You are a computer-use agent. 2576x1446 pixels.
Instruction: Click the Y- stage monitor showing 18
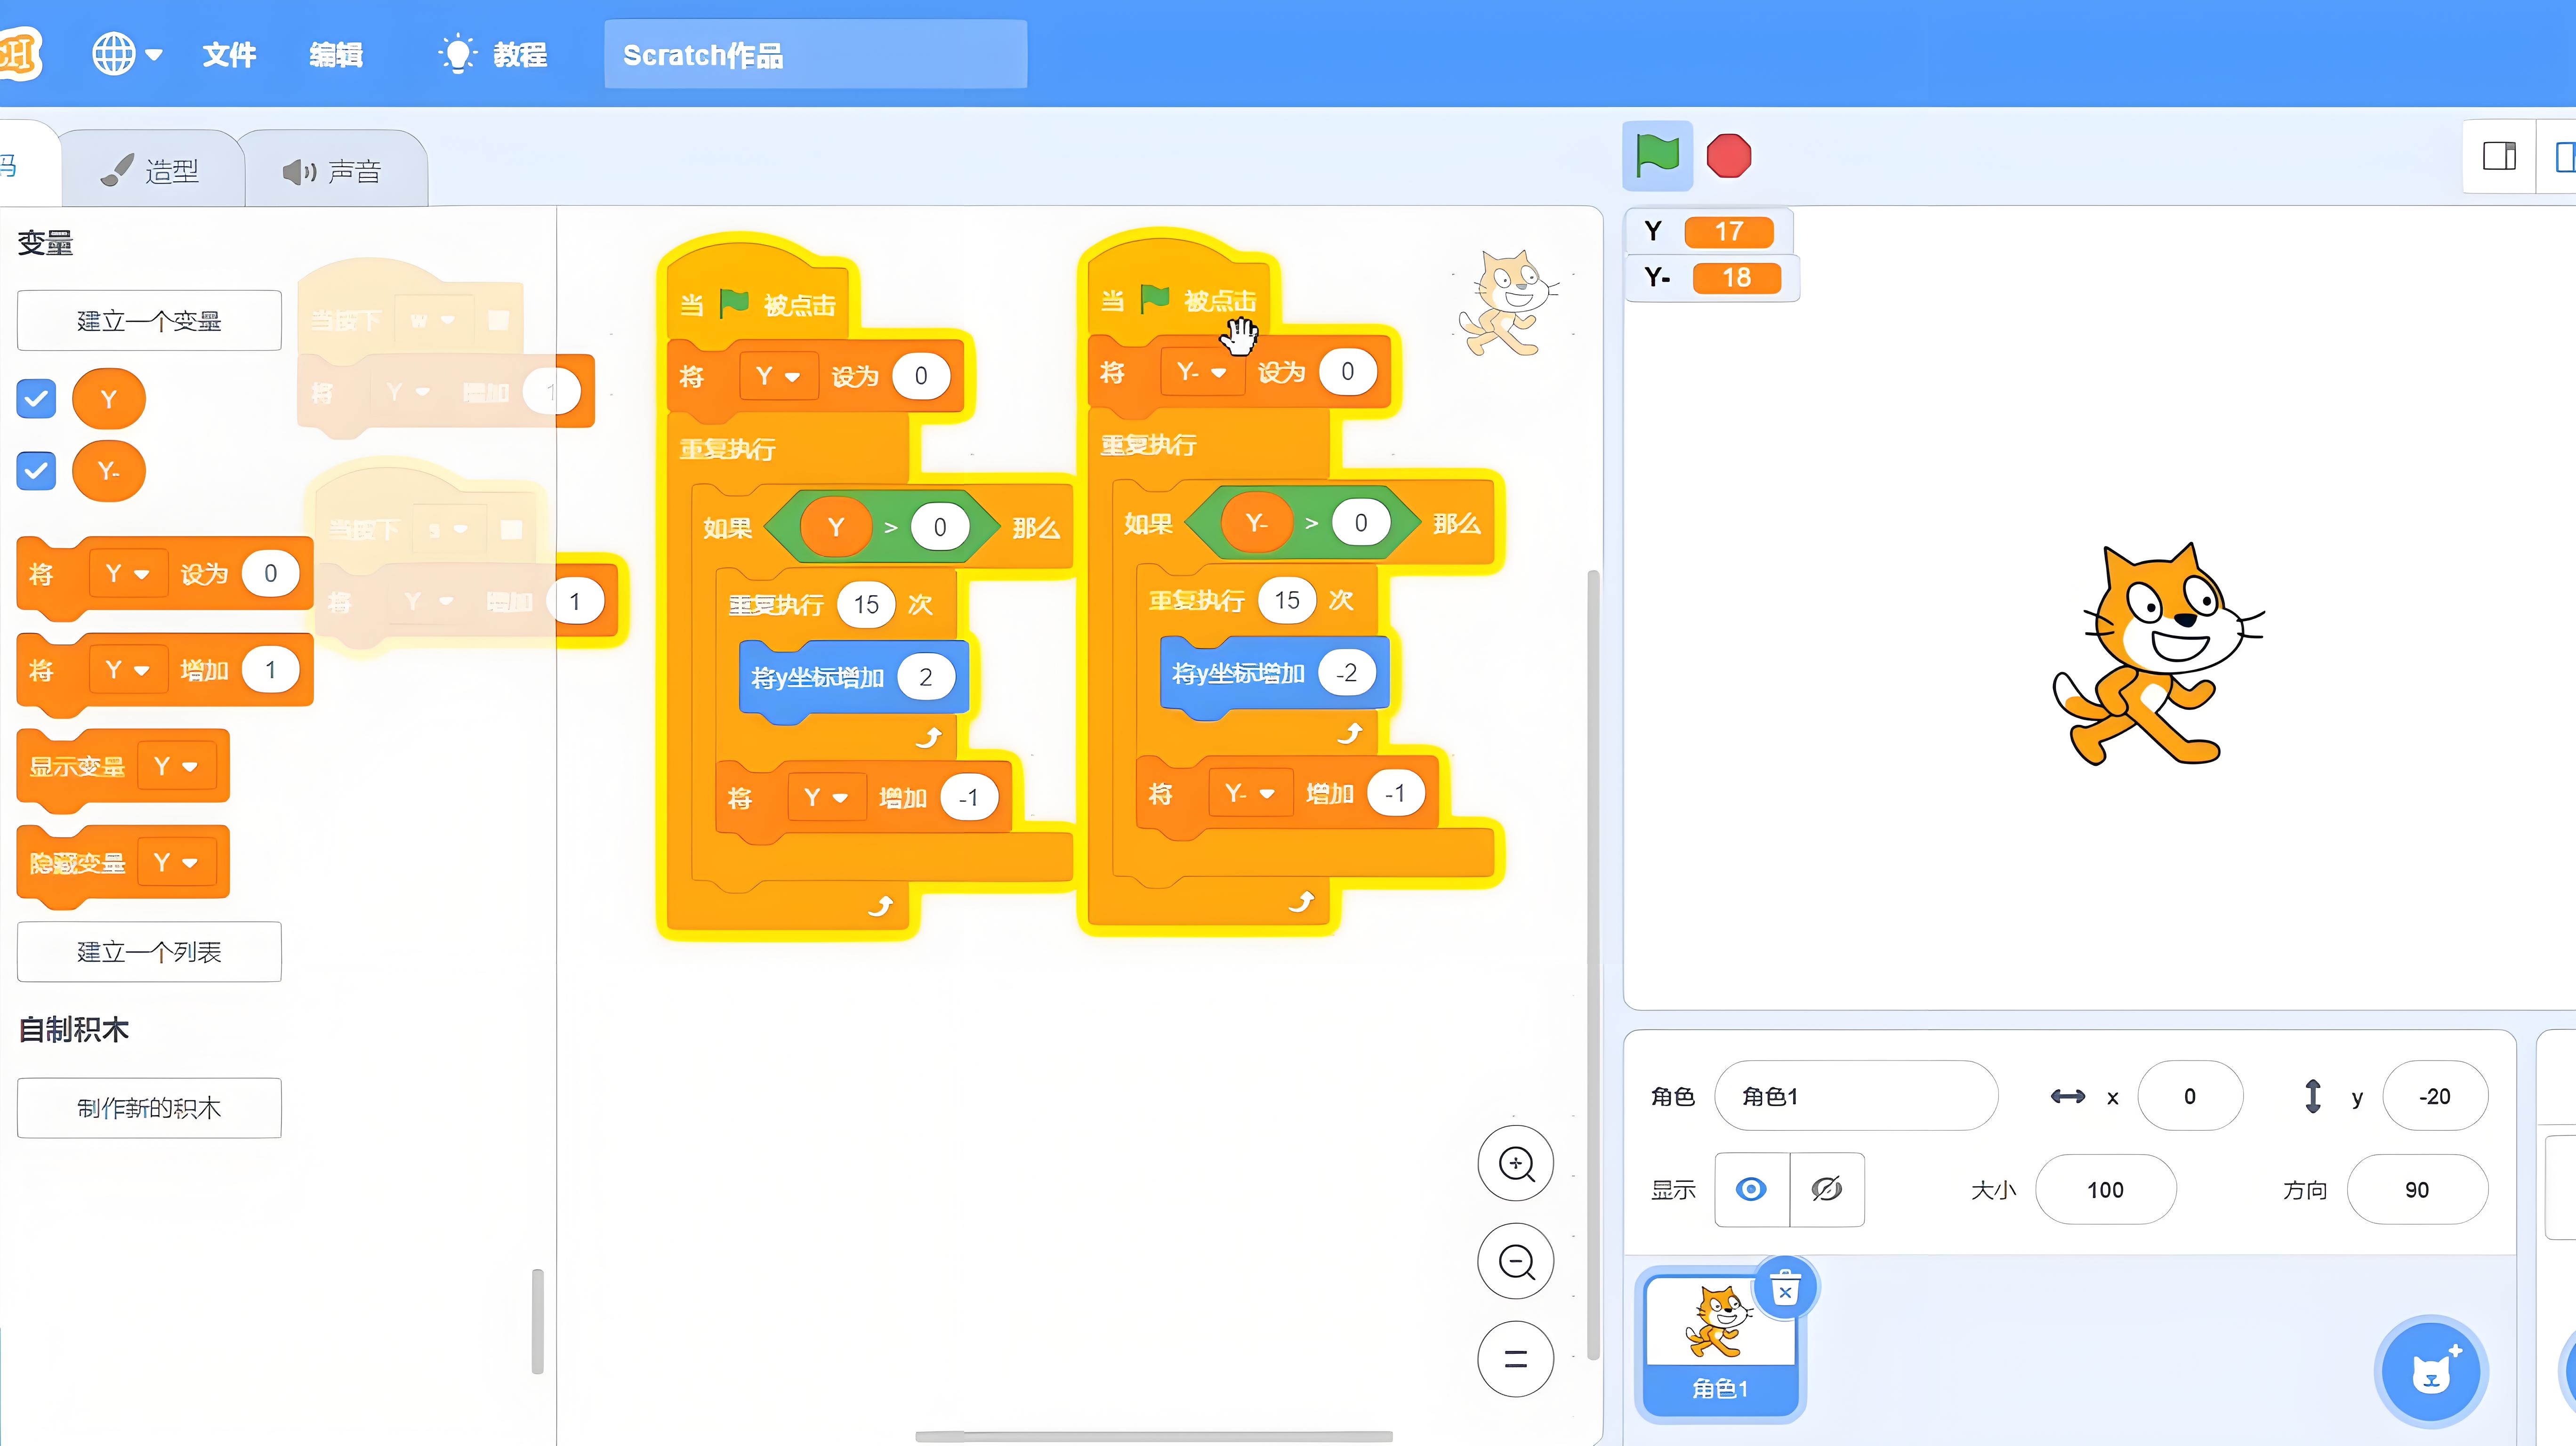click(1713, 278)
